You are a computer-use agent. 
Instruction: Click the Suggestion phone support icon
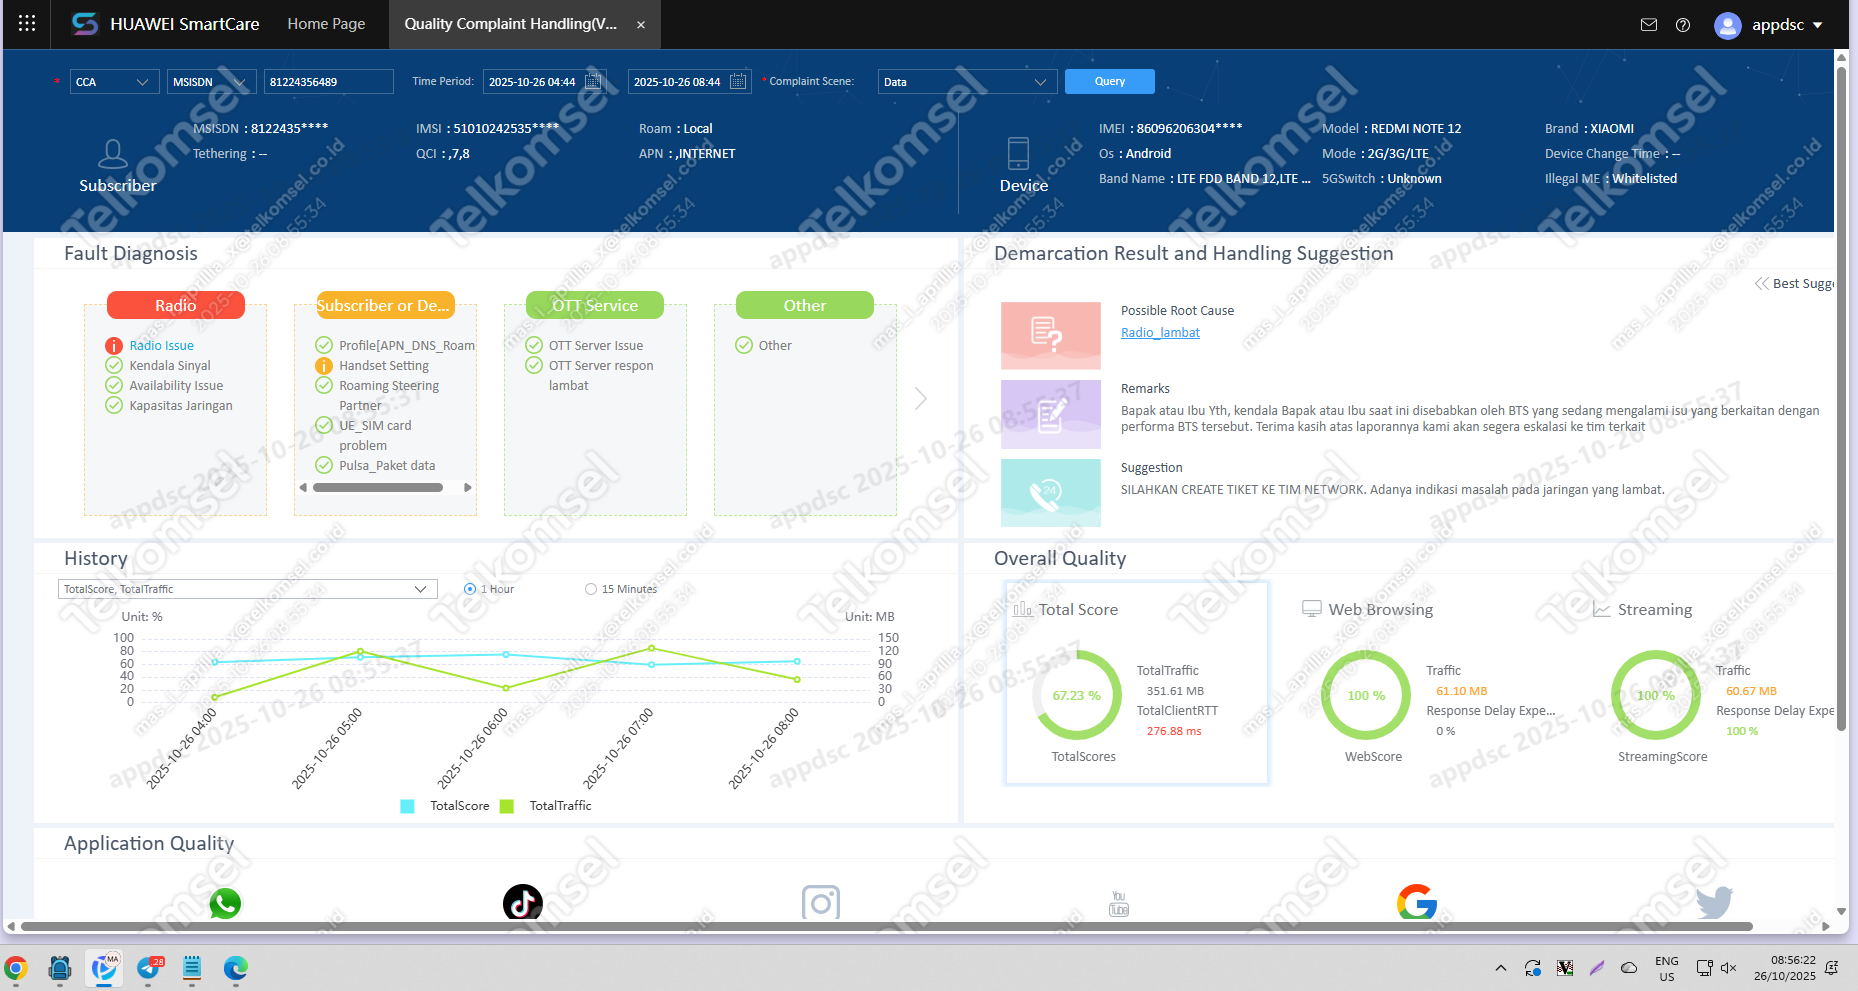pyautogui.click(x=1050, y=493)
